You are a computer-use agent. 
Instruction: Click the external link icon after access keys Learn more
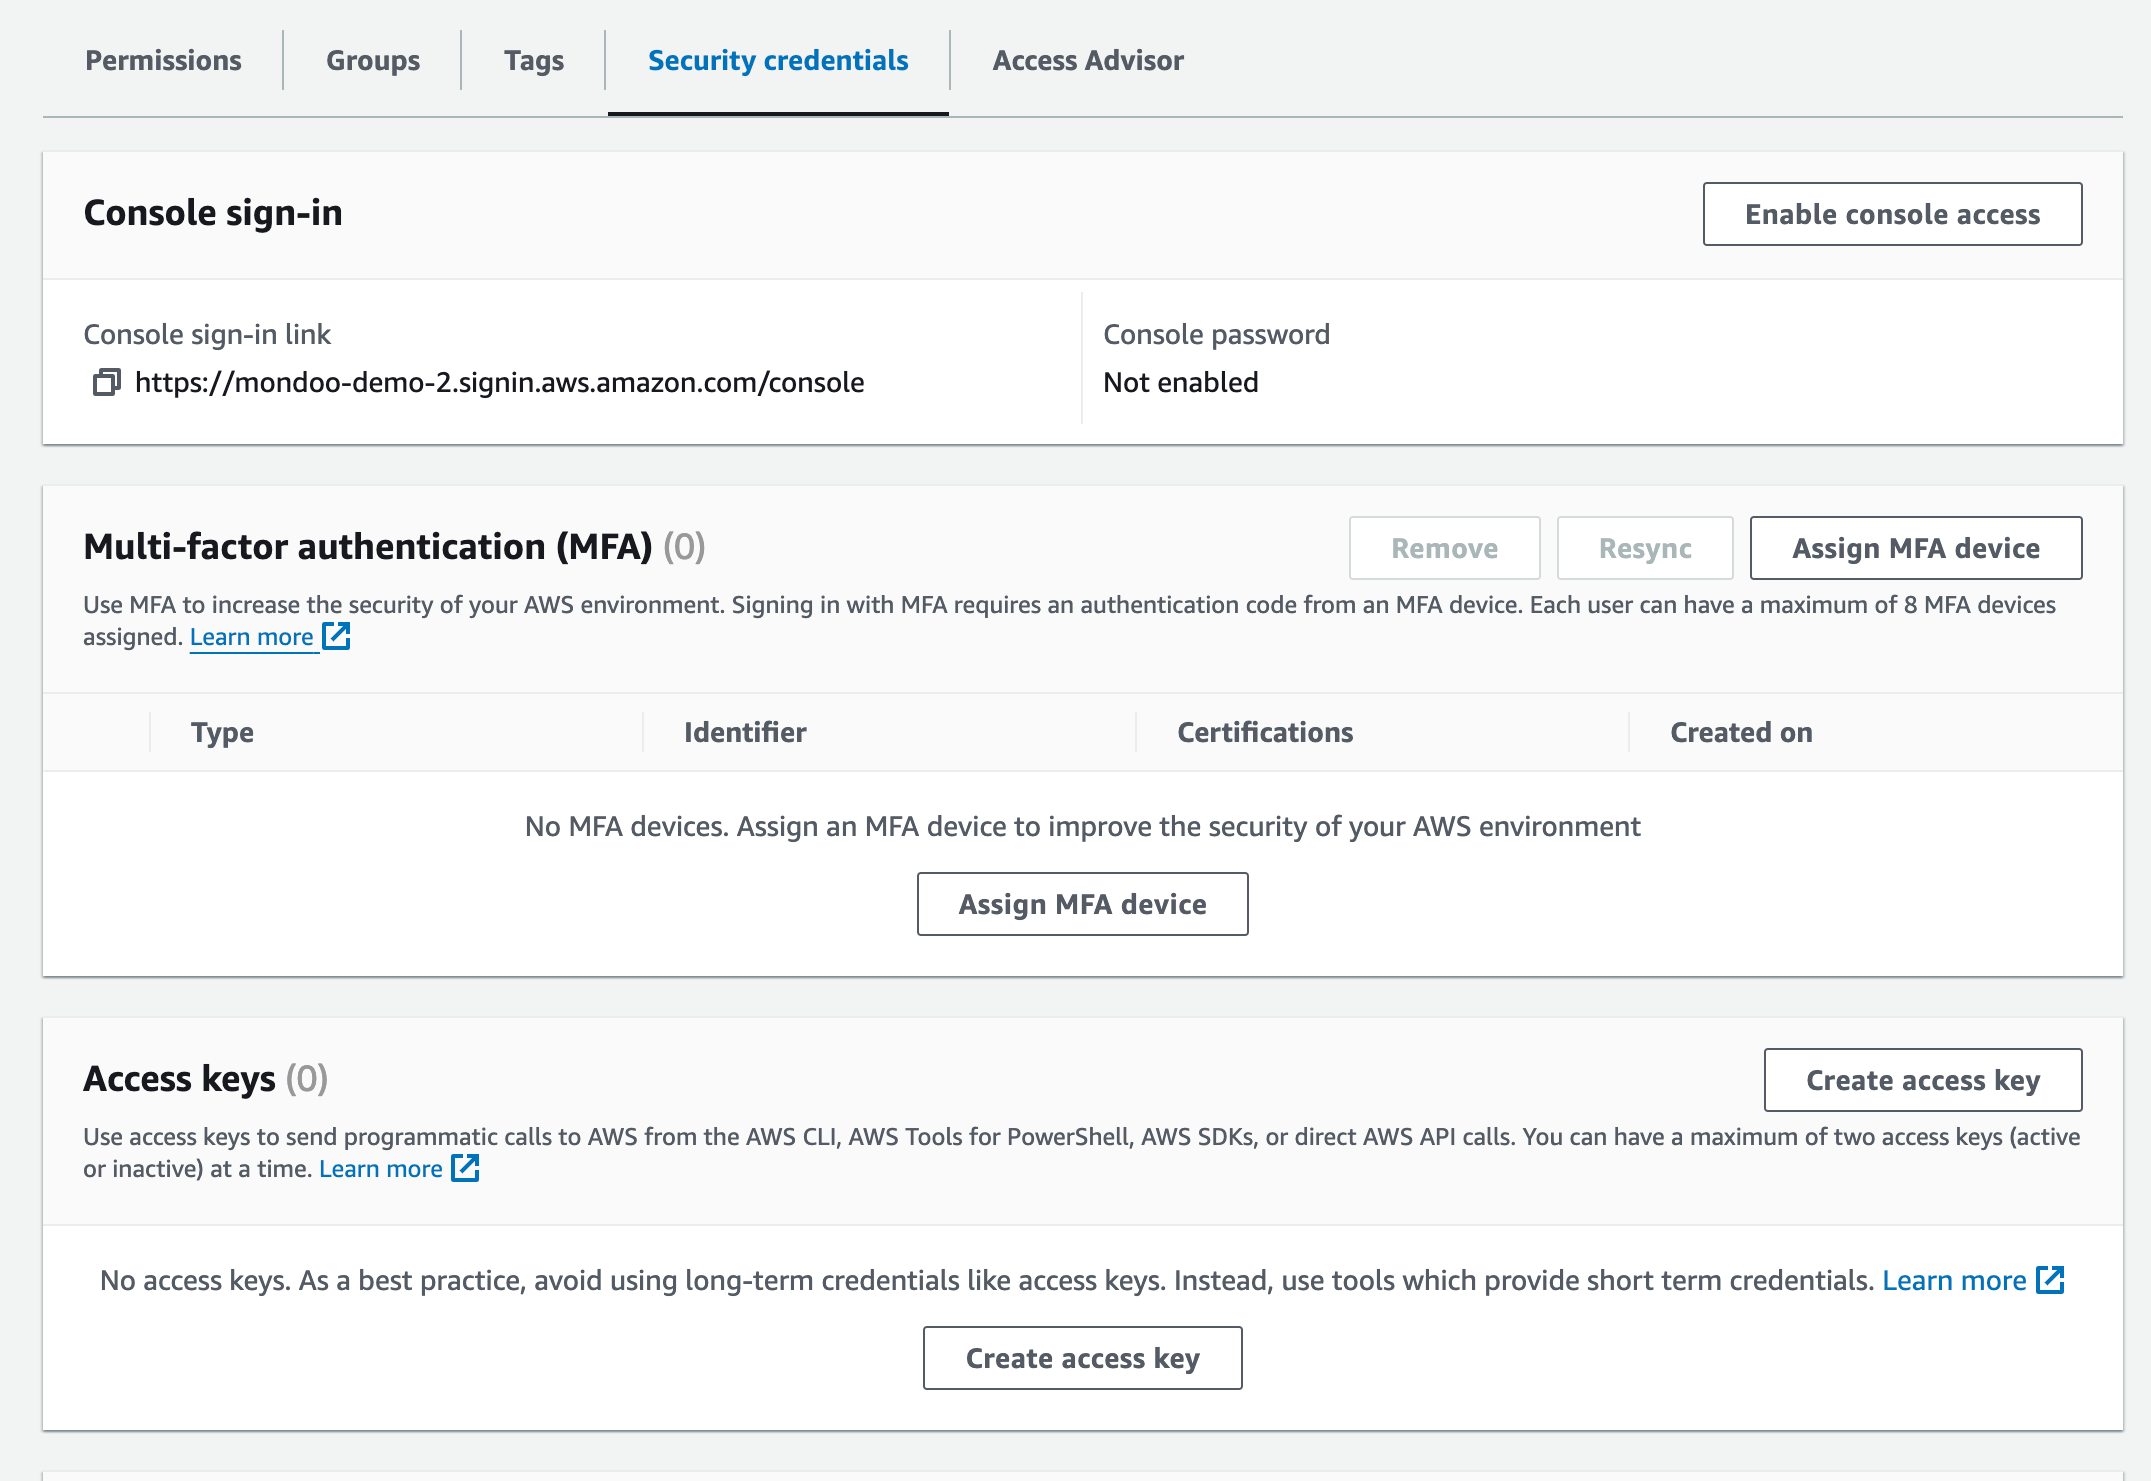pos(466,1168)
